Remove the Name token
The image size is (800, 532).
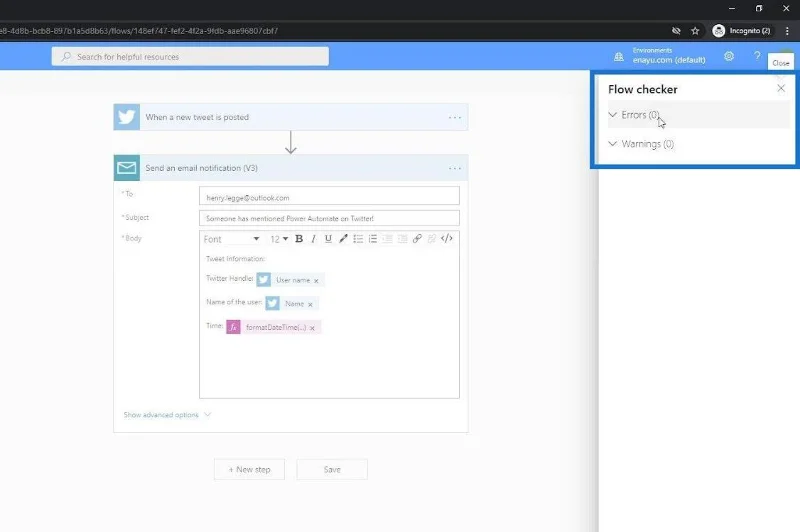click(x=310, y=304)
